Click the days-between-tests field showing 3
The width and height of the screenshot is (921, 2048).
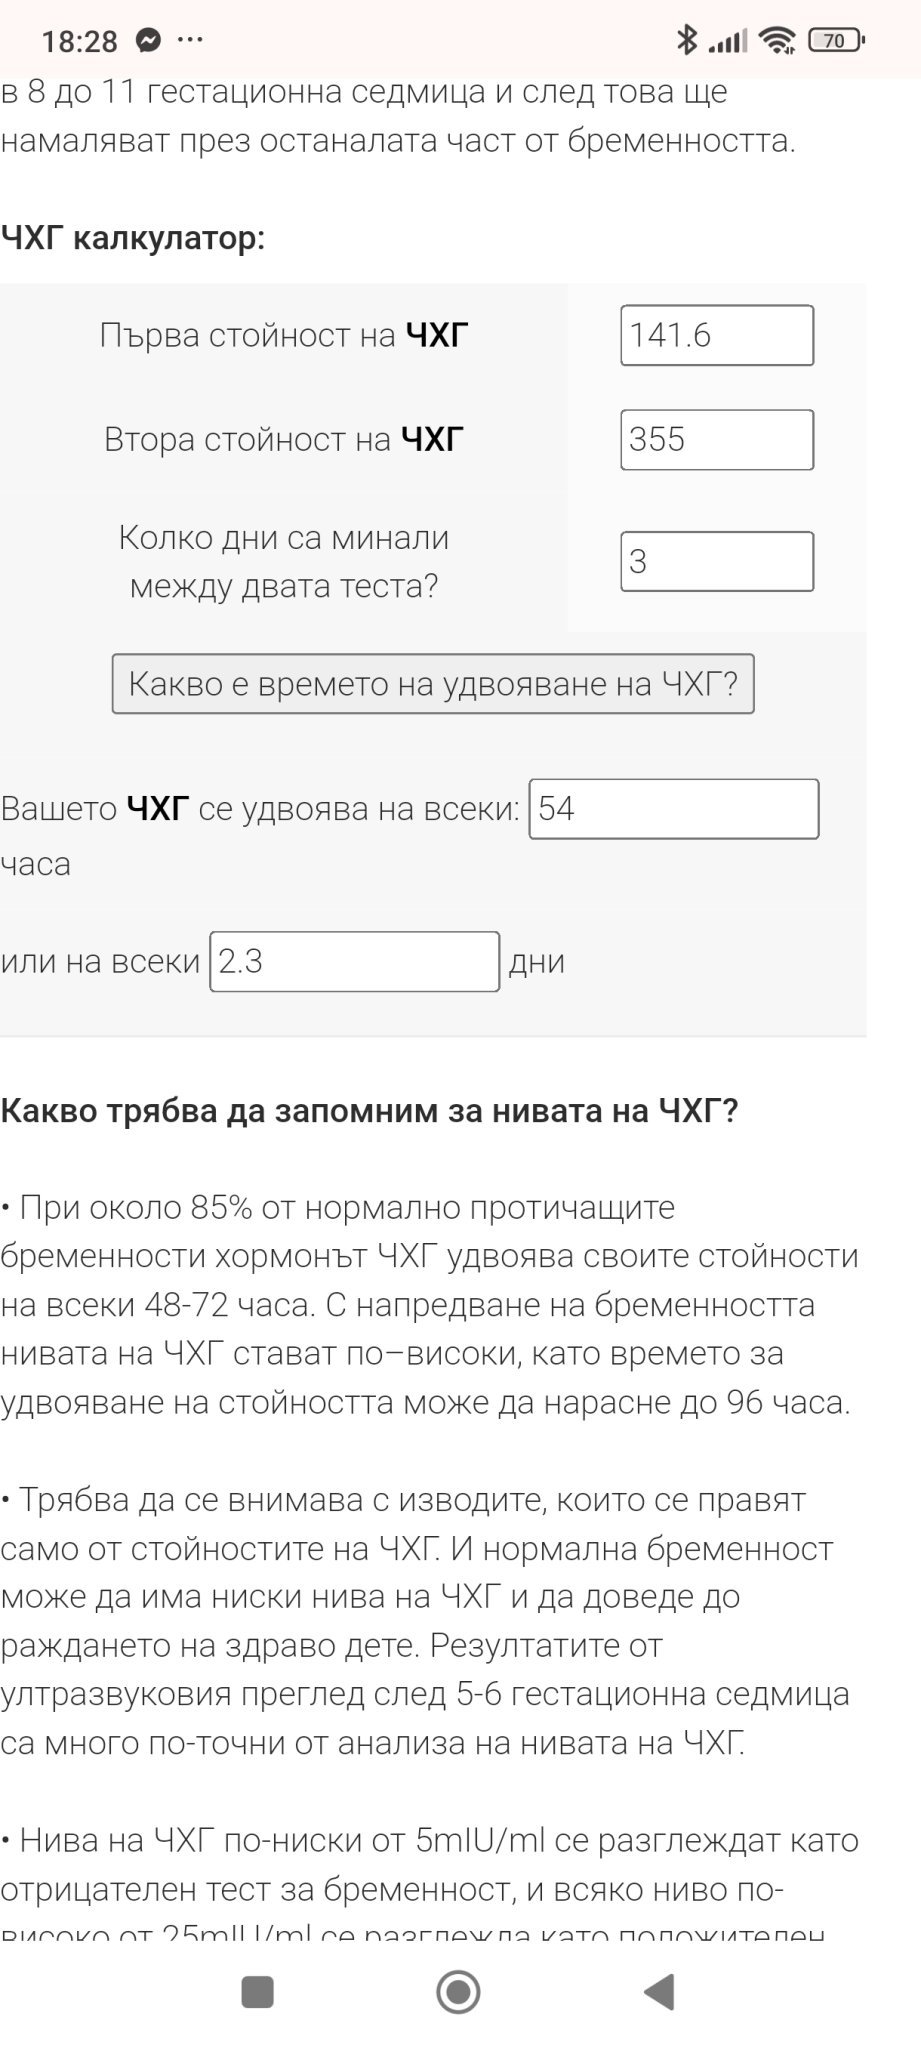[716, 562]
